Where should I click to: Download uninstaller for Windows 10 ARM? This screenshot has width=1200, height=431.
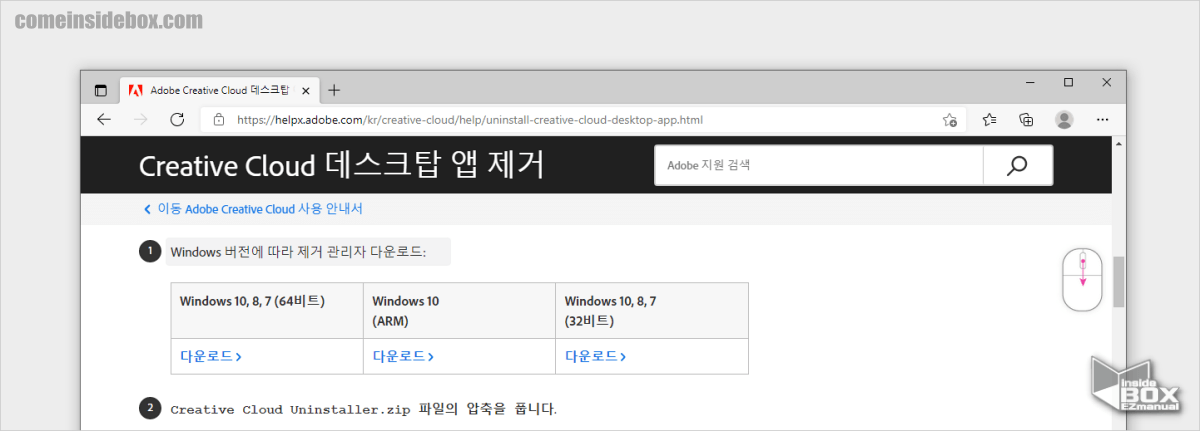[403, 356]
